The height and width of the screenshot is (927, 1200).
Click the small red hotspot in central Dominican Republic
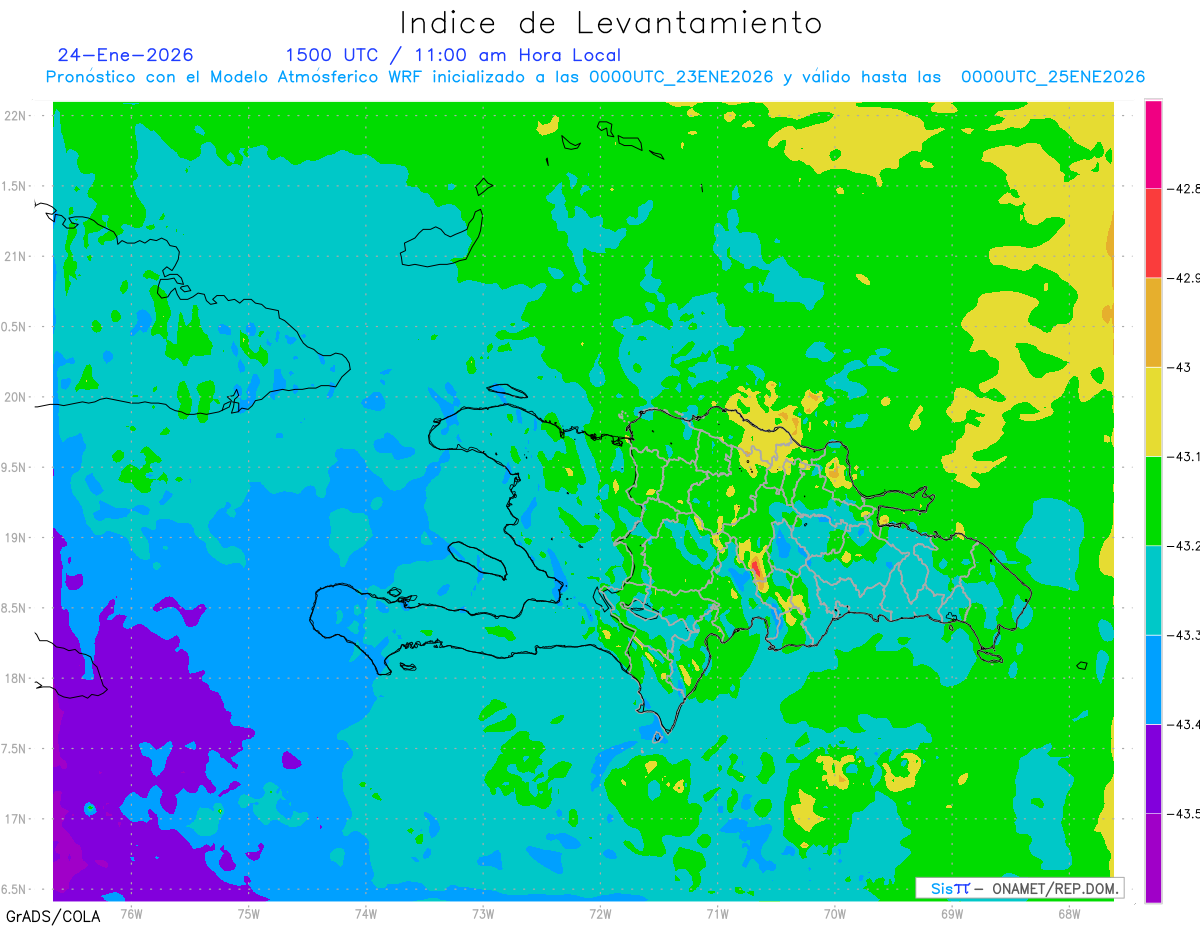click(x=756, y=569)
